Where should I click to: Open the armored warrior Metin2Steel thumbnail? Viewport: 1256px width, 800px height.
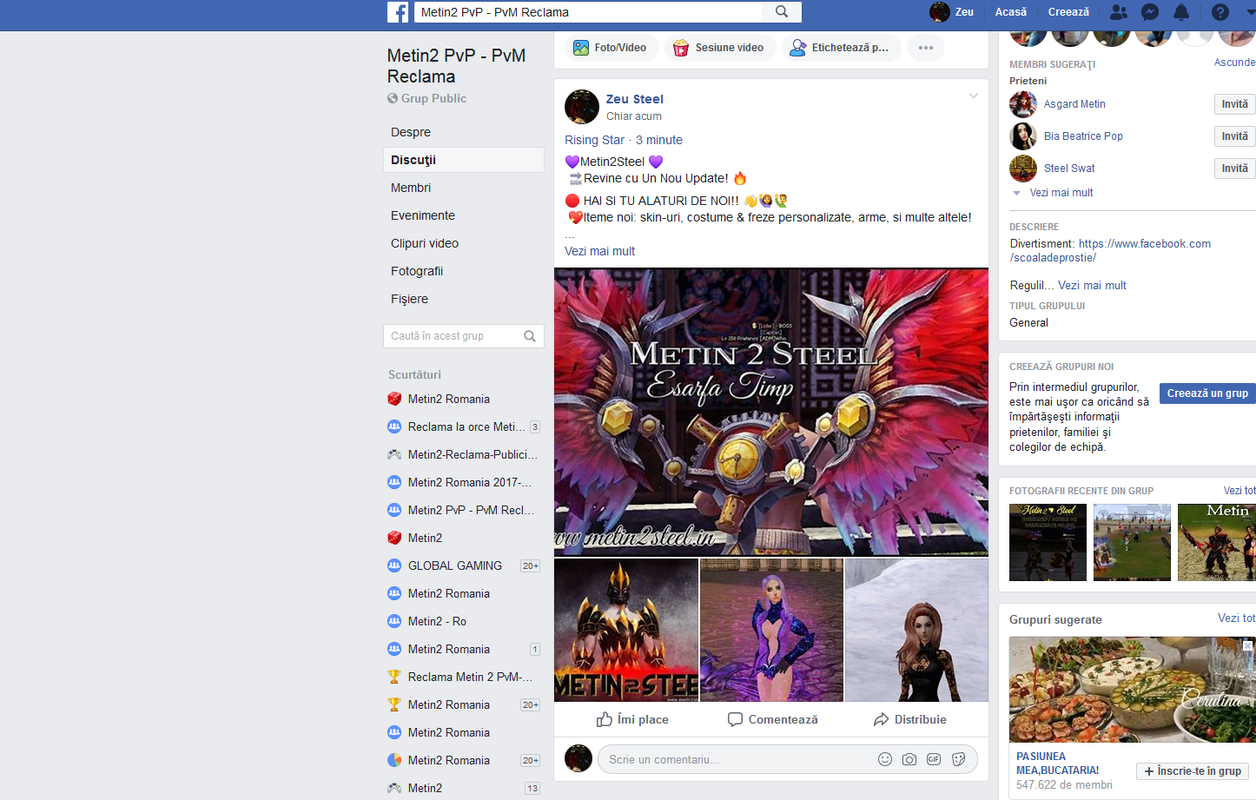click(x=626, y=630)
